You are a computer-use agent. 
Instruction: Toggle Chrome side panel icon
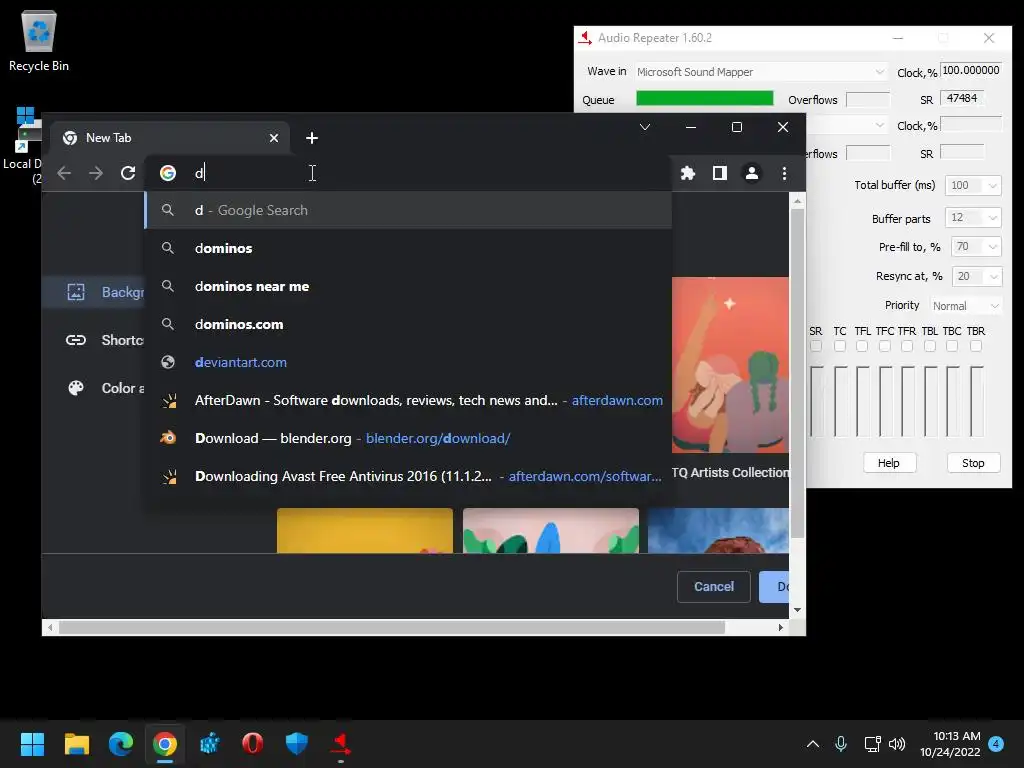[x=720, y=173]
